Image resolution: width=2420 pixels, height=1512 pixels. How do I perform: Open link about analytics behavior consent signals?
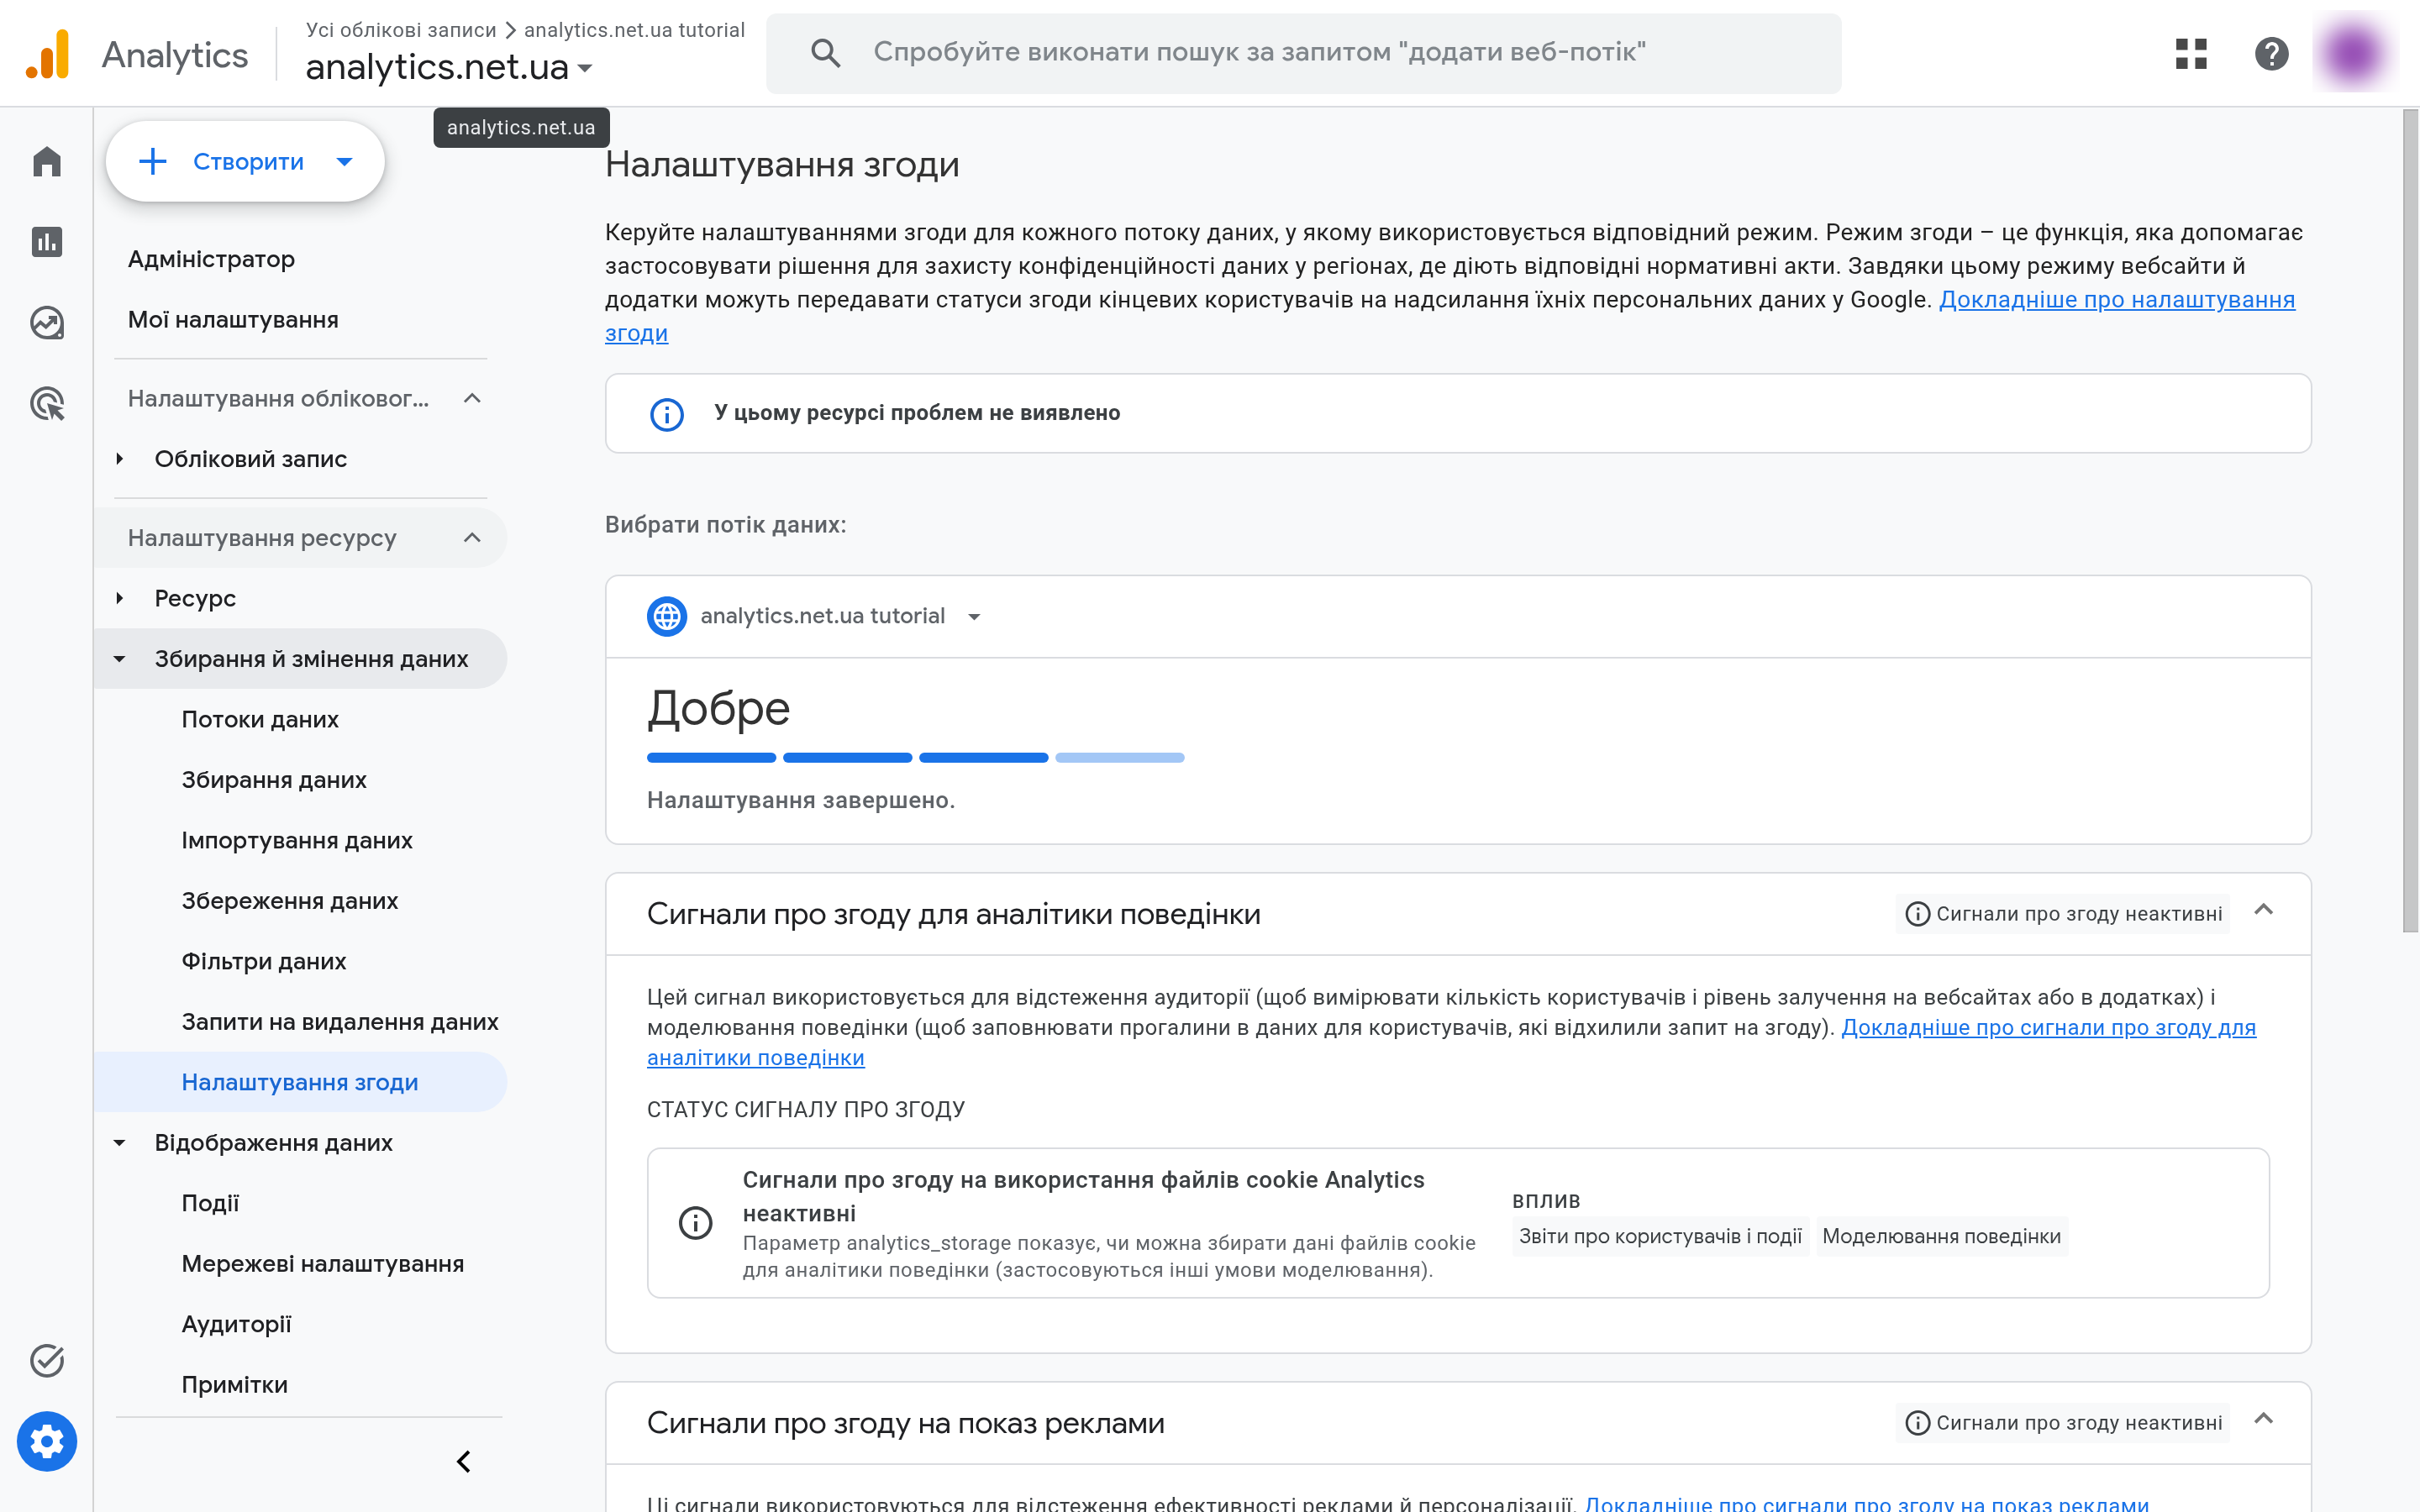2048,1027
